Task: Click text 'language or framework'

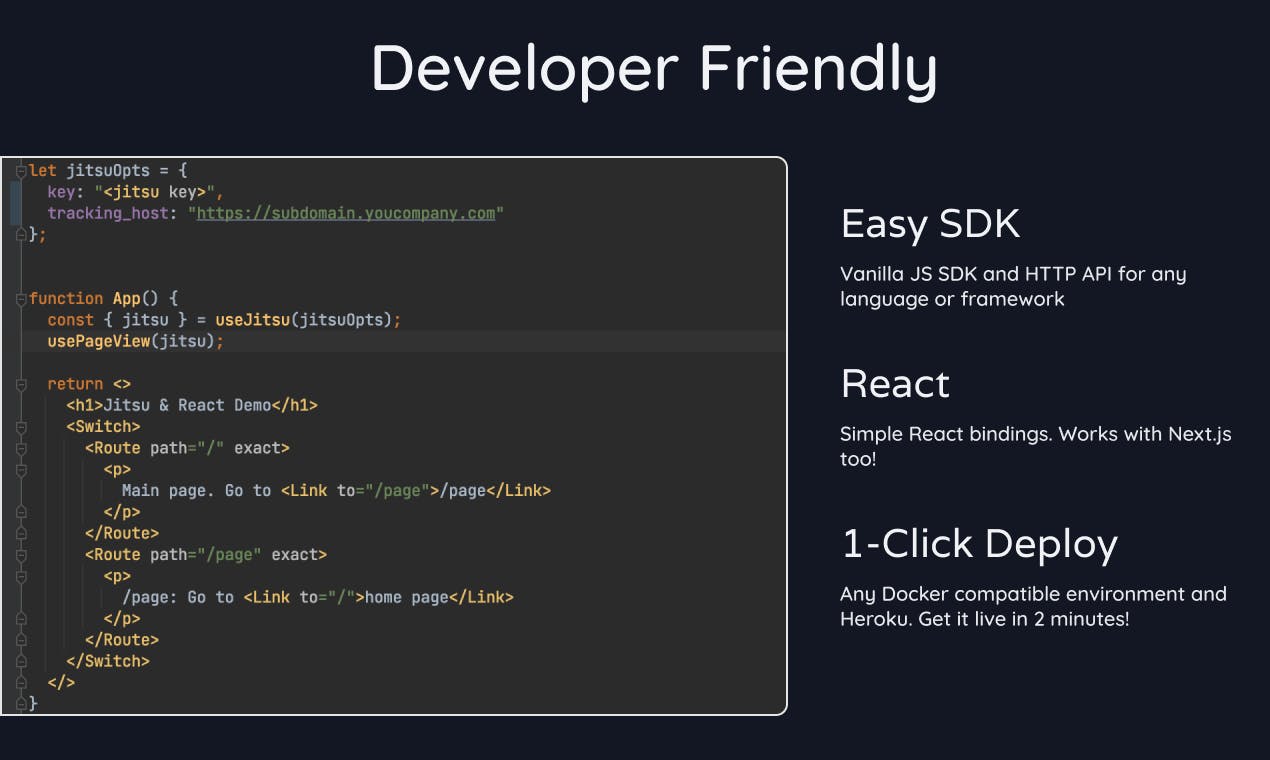Action: tap(952, 299)
